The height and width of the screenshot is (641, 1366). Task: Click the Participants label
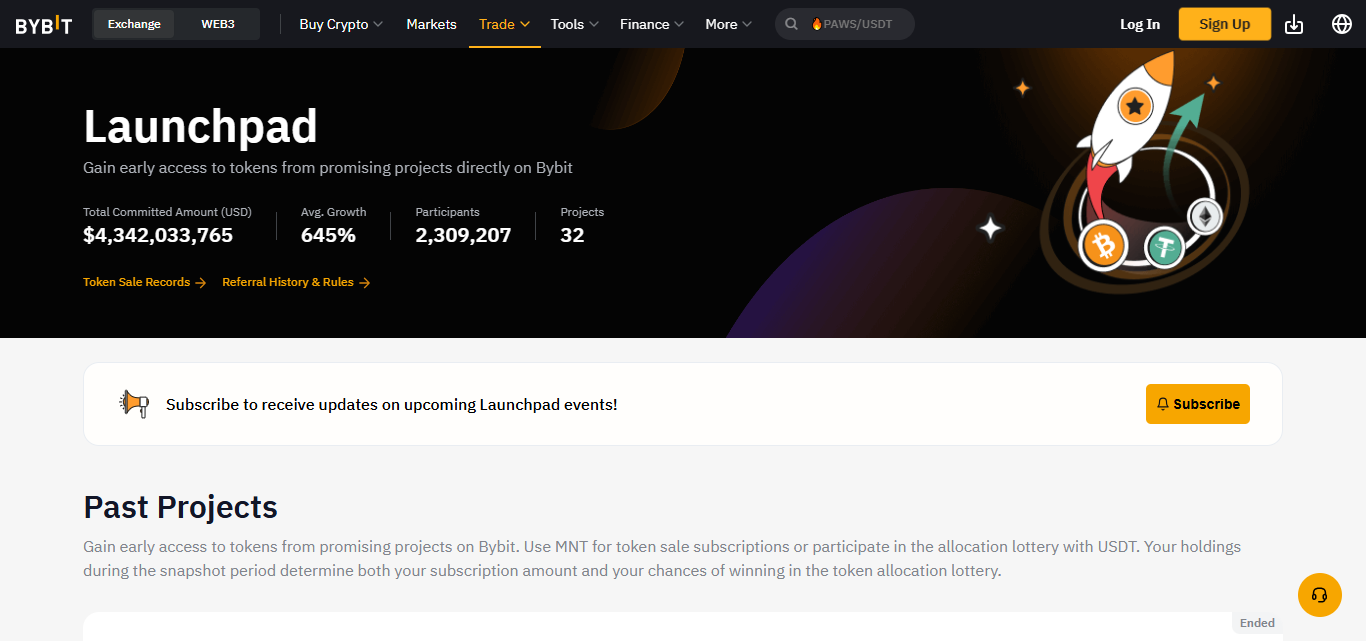coord(448,212)
